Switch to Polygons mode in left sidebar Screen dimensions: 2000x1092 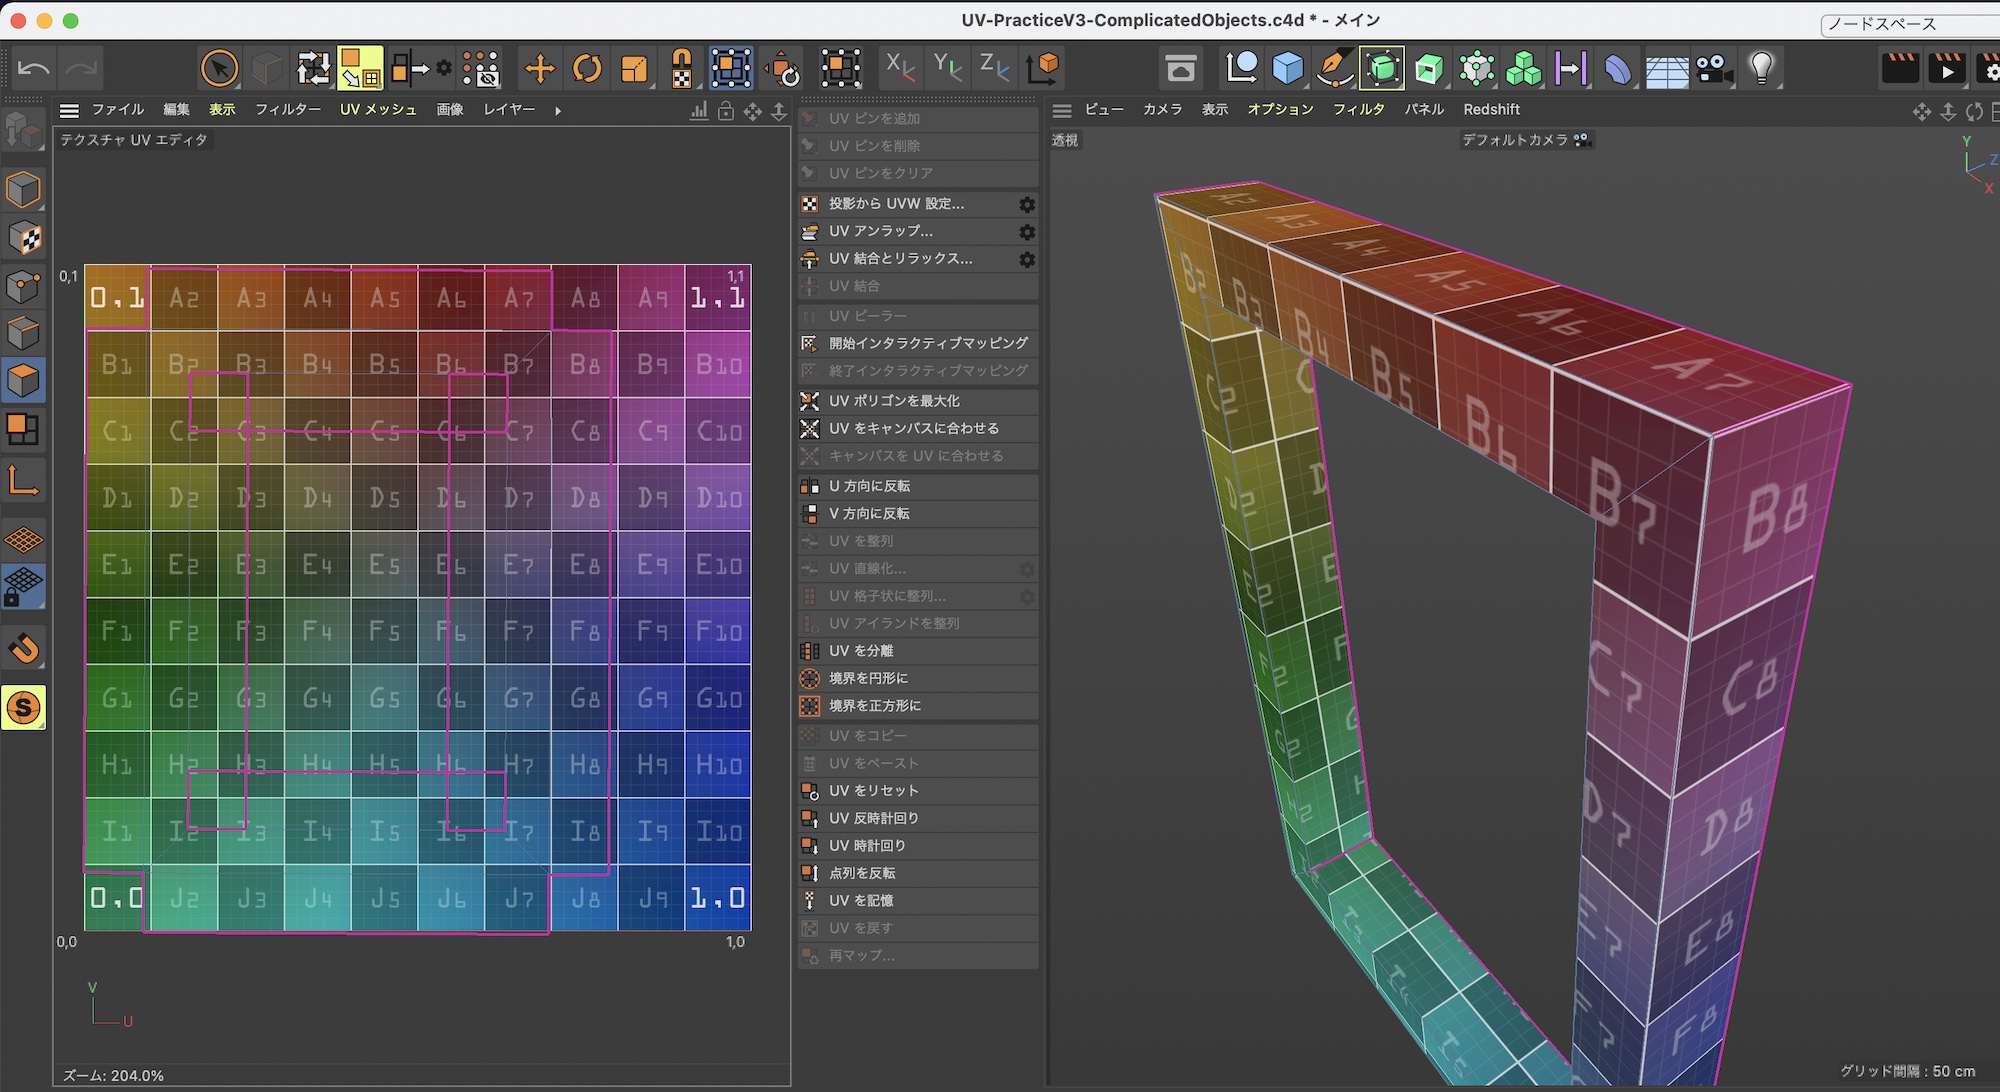(x=24, y=380)
